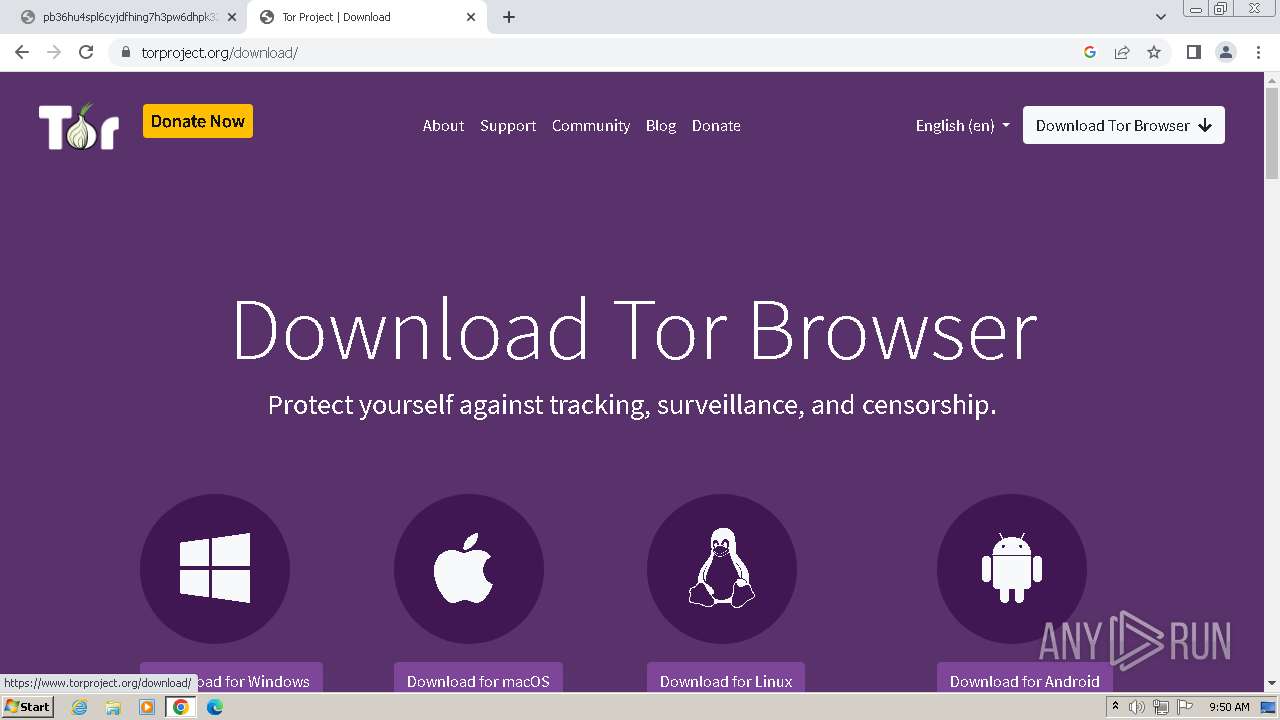The height and width of the screenshot is (720, 1280).
Task: Open Internet Explorer from the taskbar
Action: [80, 707]
